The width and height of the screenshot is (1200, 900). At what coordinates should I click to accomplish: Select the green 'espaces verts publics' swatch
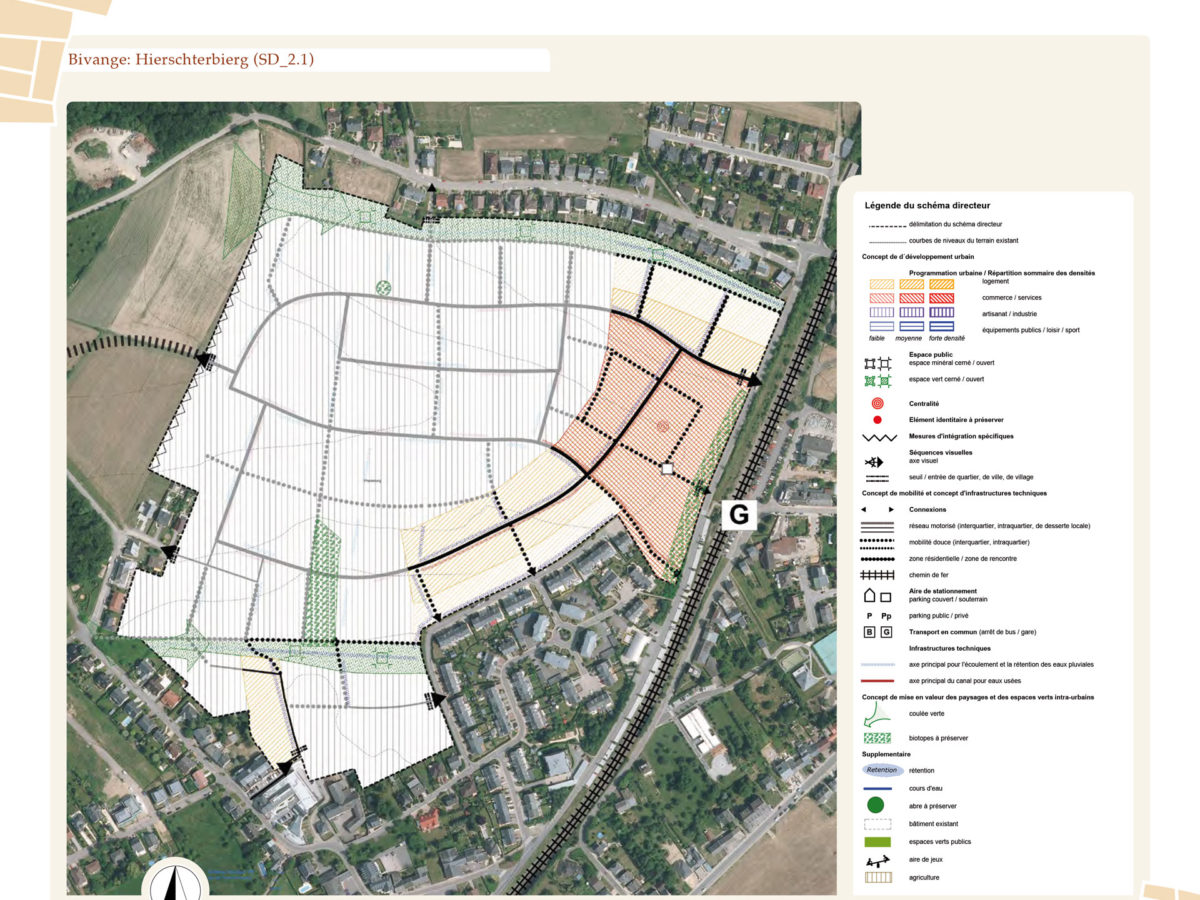[877, 842]
